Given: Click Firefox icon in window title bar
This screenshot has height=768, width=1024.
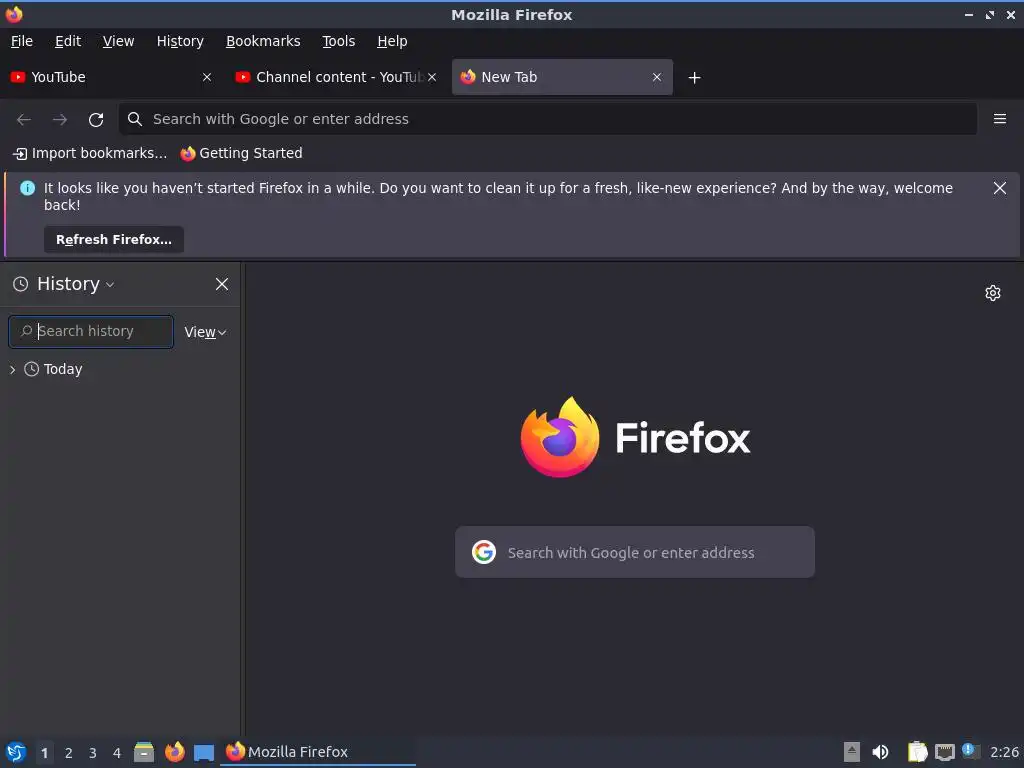Looking at the screenshot, I should (14, 14).
